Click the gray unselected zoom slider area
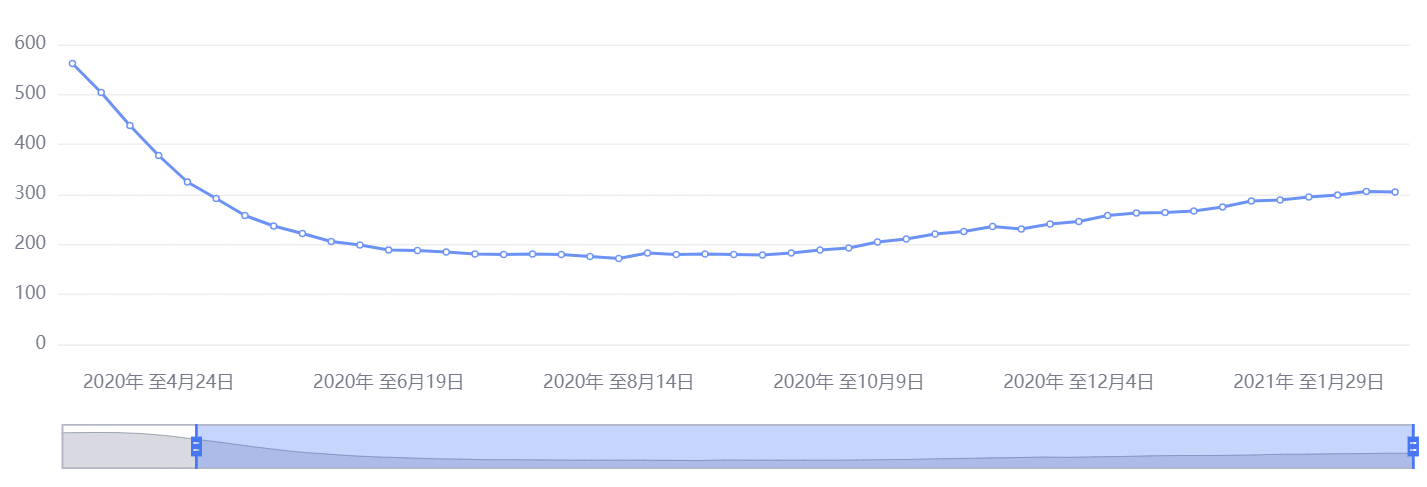Screen dimensions: 1427x487 (129, 446)
